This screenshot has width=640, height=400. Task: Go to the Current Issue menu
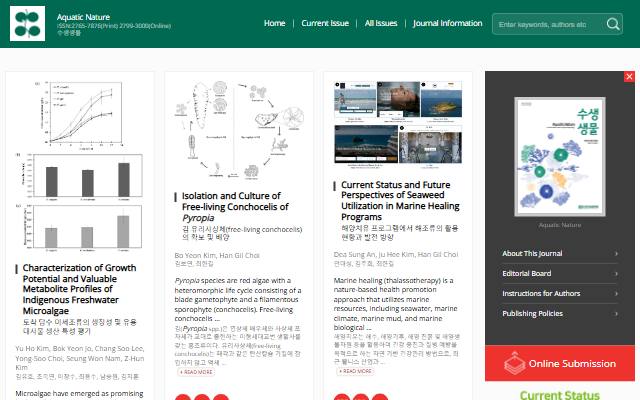[x=325, y=23]
